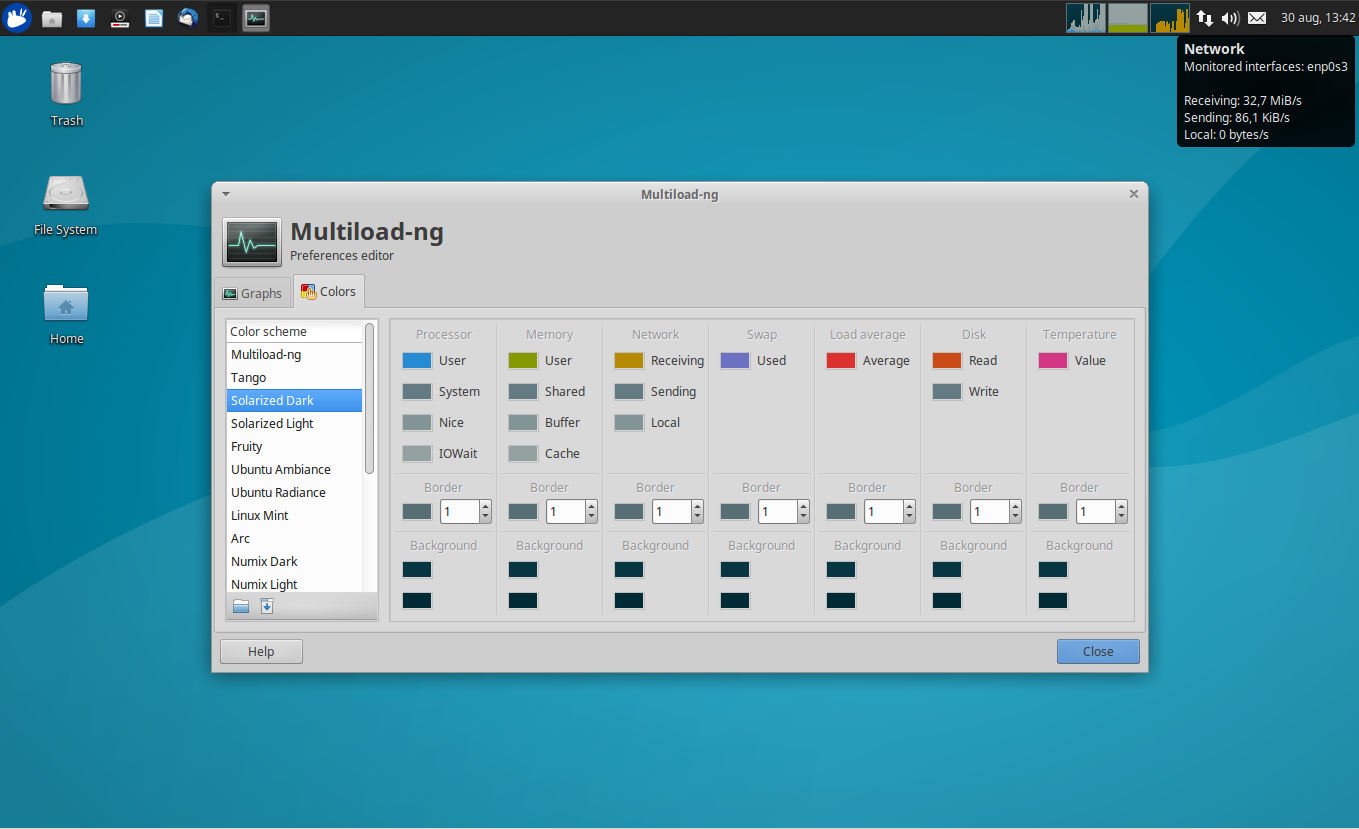1359x829 pixels.
Task: Pick the Memory Buffer color swatch
Action: pyautogui.click(x=523, y=422)
